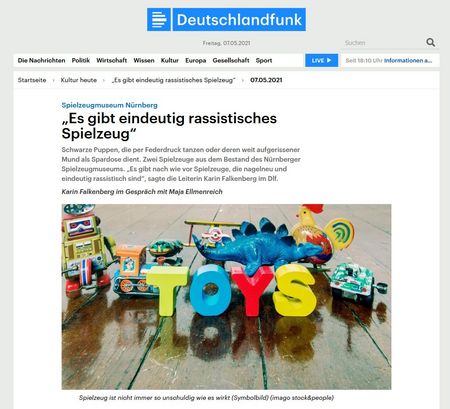This screenshot has width=450, height=409.
Task: Click the Deutschlandfunk logo icon
Action: point(159,20)
